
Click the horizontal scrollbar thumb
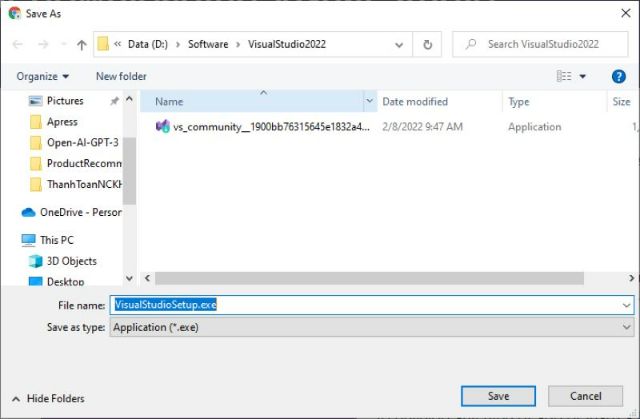pos(369,278)
